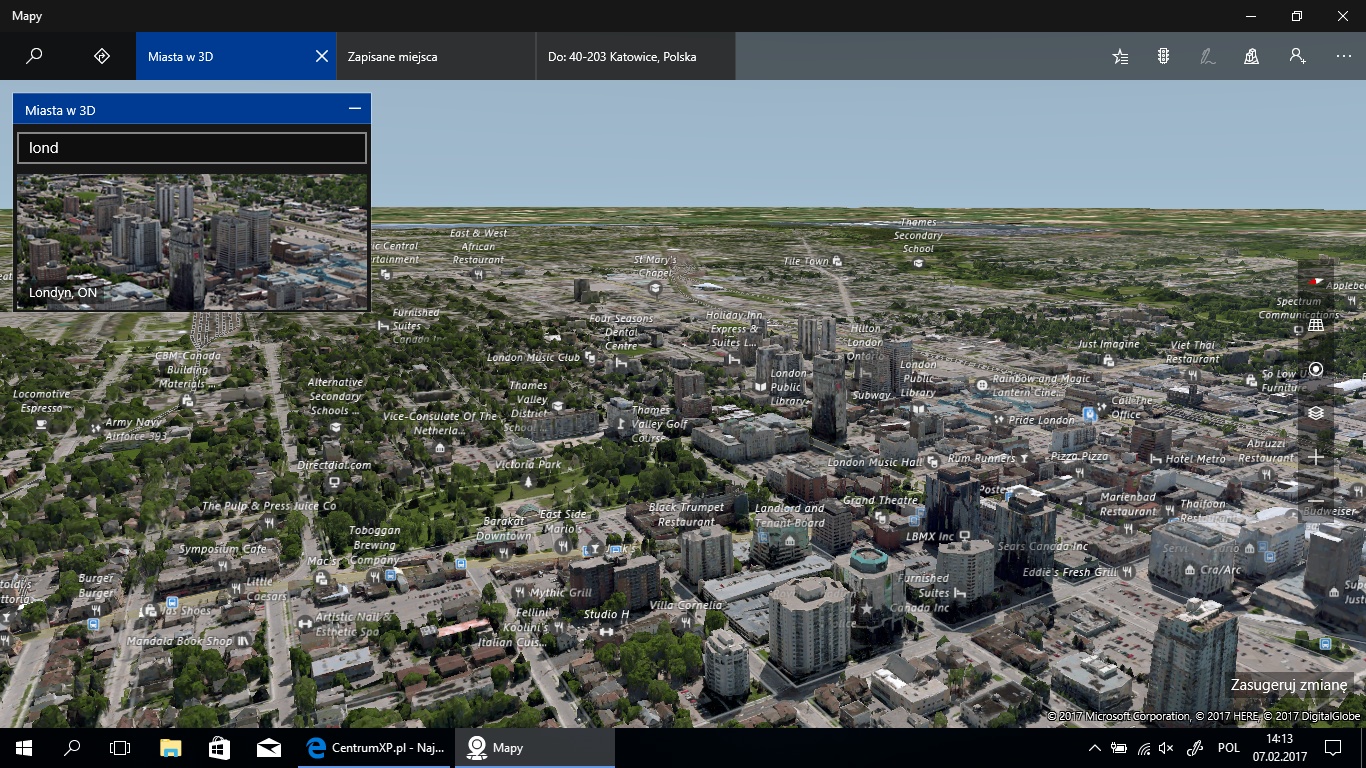Close the Miasta w 3D tab
The image size is (1366, 768).
[322, 57]
